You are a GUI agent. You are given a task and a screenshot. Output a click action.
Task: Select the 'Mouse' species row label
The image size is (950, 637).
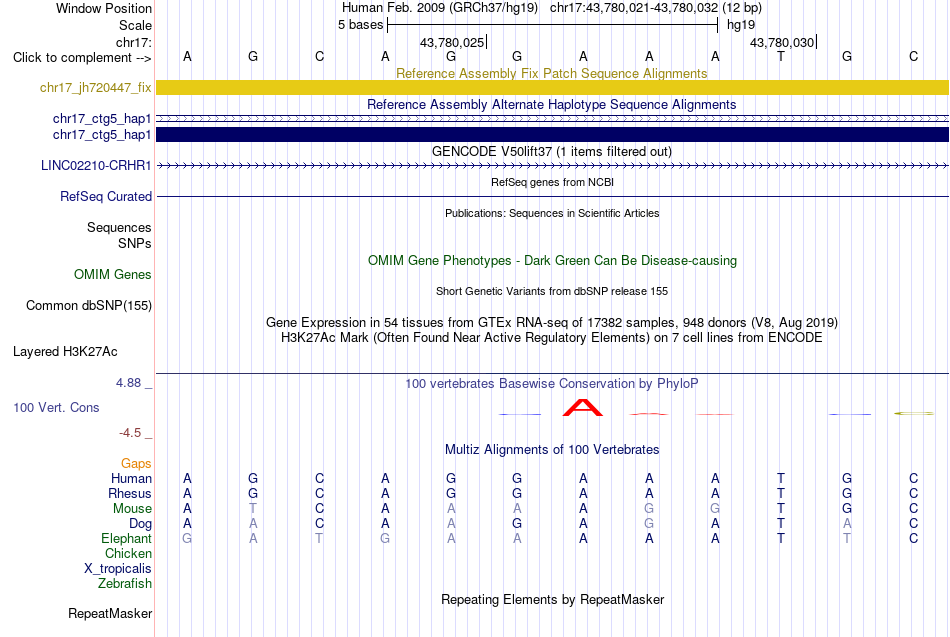point(132,509)
